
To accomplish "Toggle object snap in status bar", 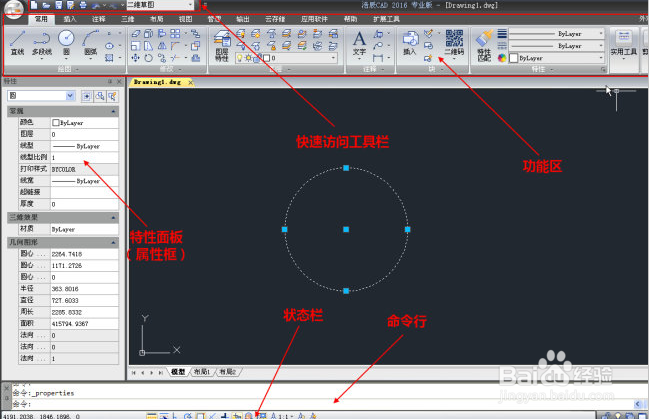I will coord(200,416).
